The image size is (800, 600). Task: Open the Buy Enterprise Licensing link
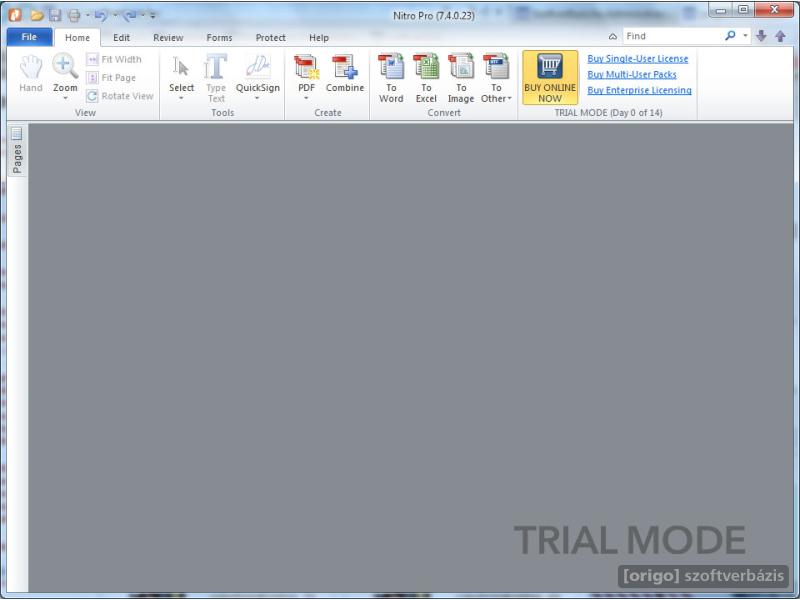click(x=639, y=90)
